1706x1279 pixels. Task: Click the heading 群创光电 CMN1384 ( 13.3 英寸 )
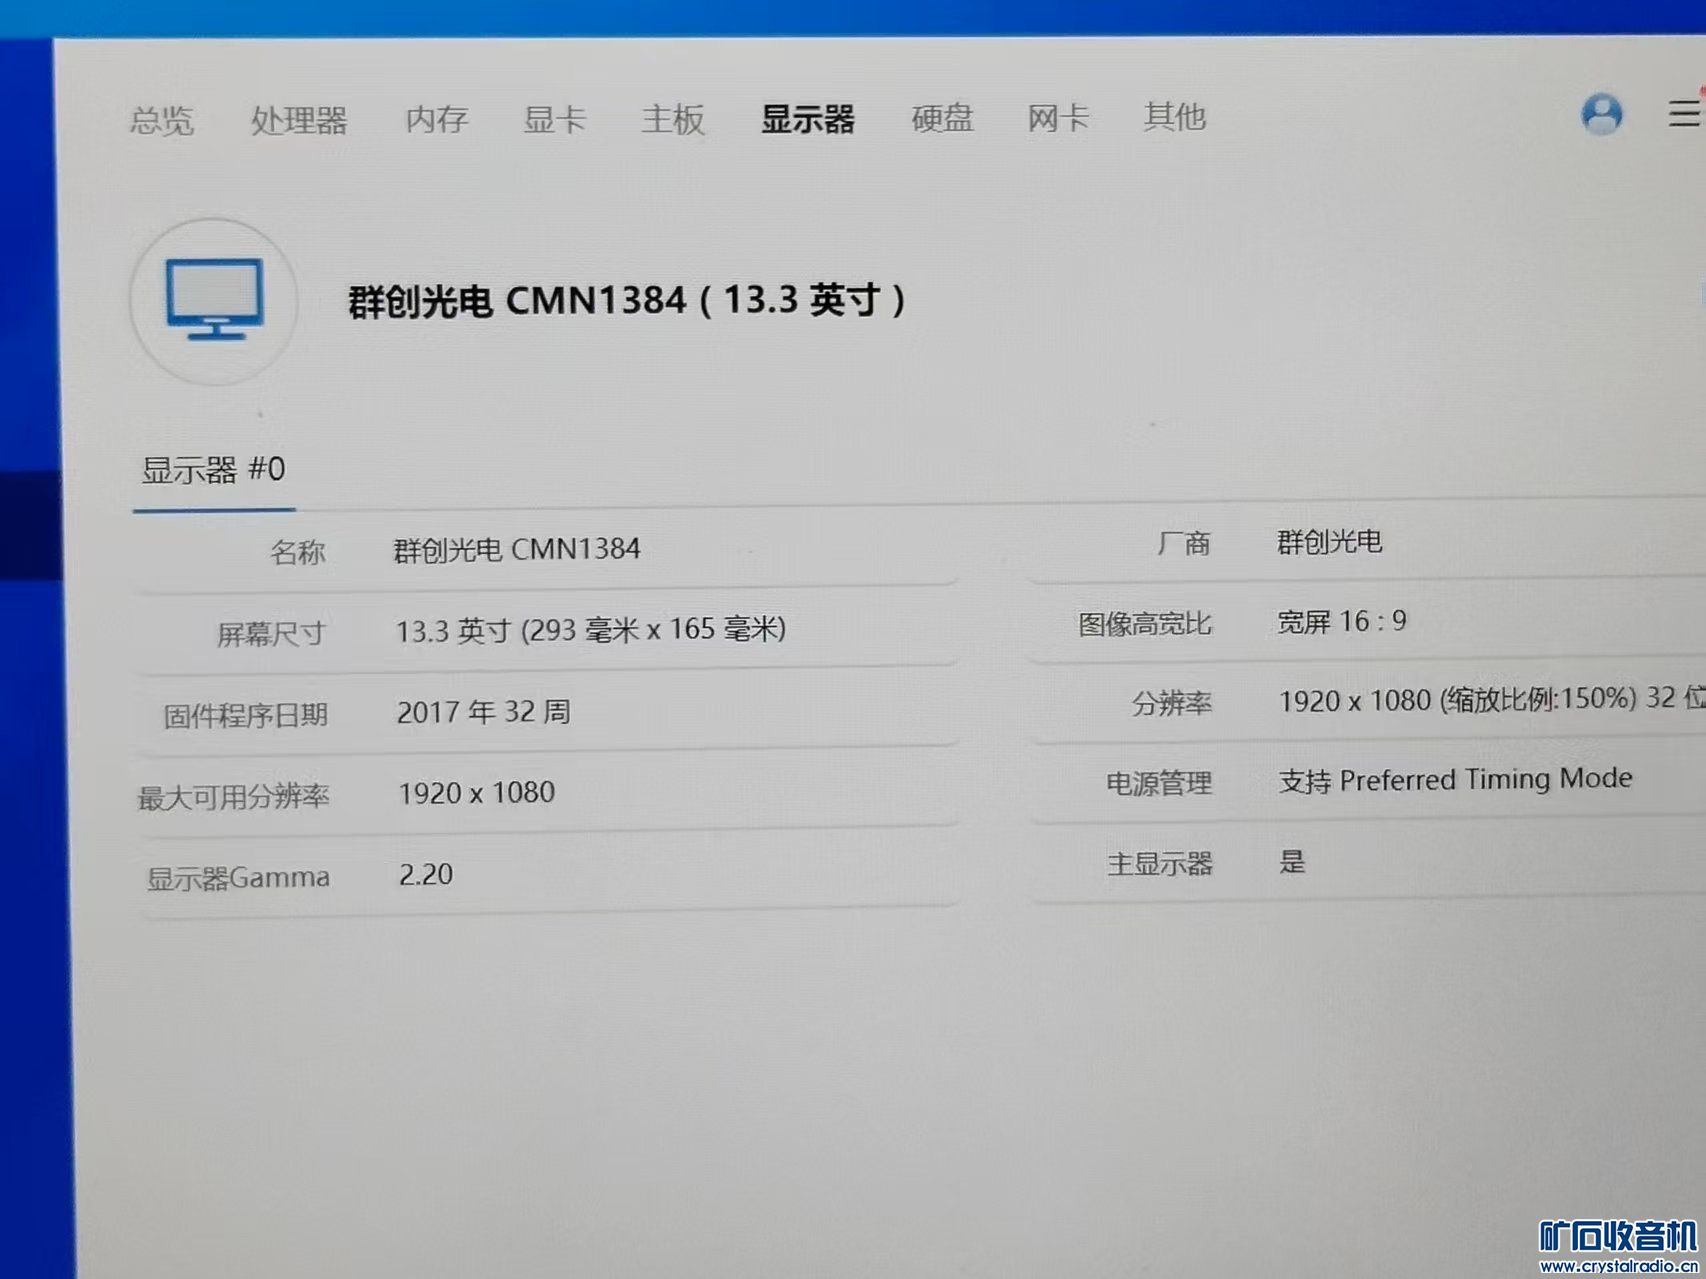pyautogui.click(x=627, y=300)
